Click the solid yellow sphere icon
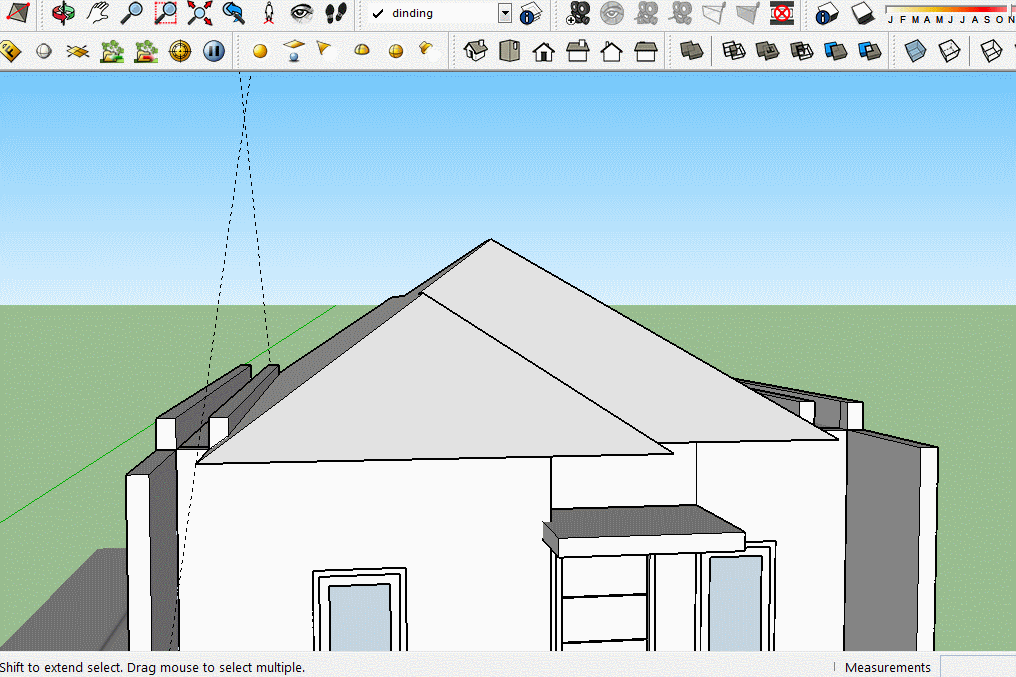1016x677 pixels. 260,51
